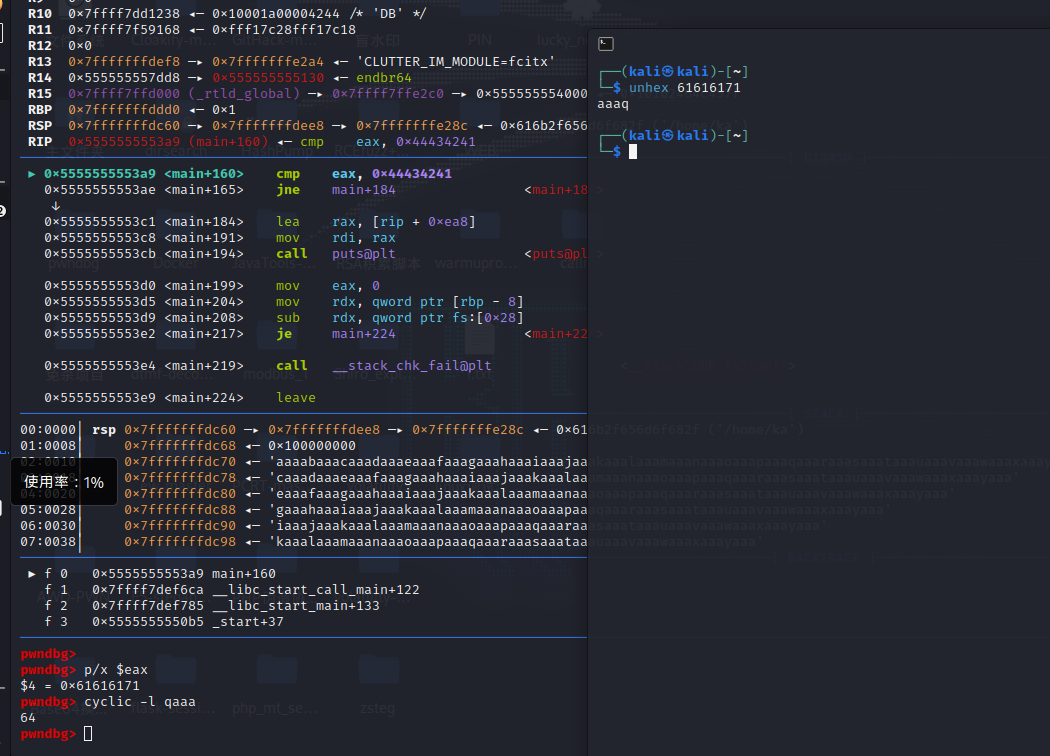Click the pwndbg prompt input cursor

pyautogui.click(x=88, y=734)
